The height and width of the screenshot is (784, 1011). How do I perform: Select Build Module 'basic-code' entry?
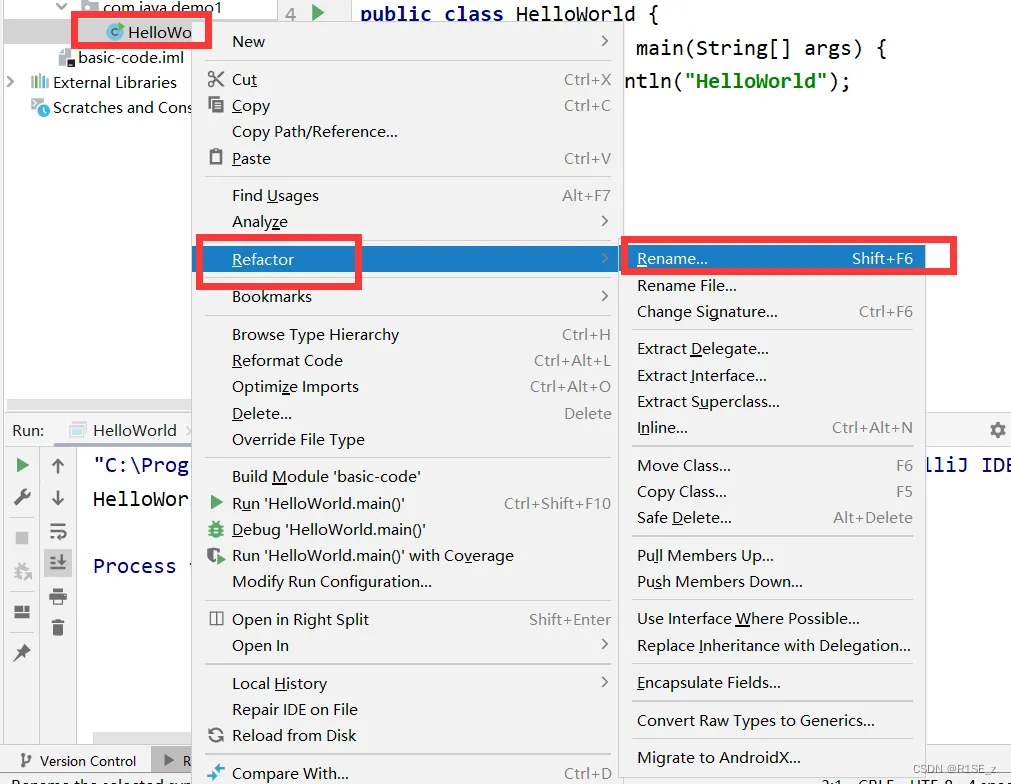[407, 476]
